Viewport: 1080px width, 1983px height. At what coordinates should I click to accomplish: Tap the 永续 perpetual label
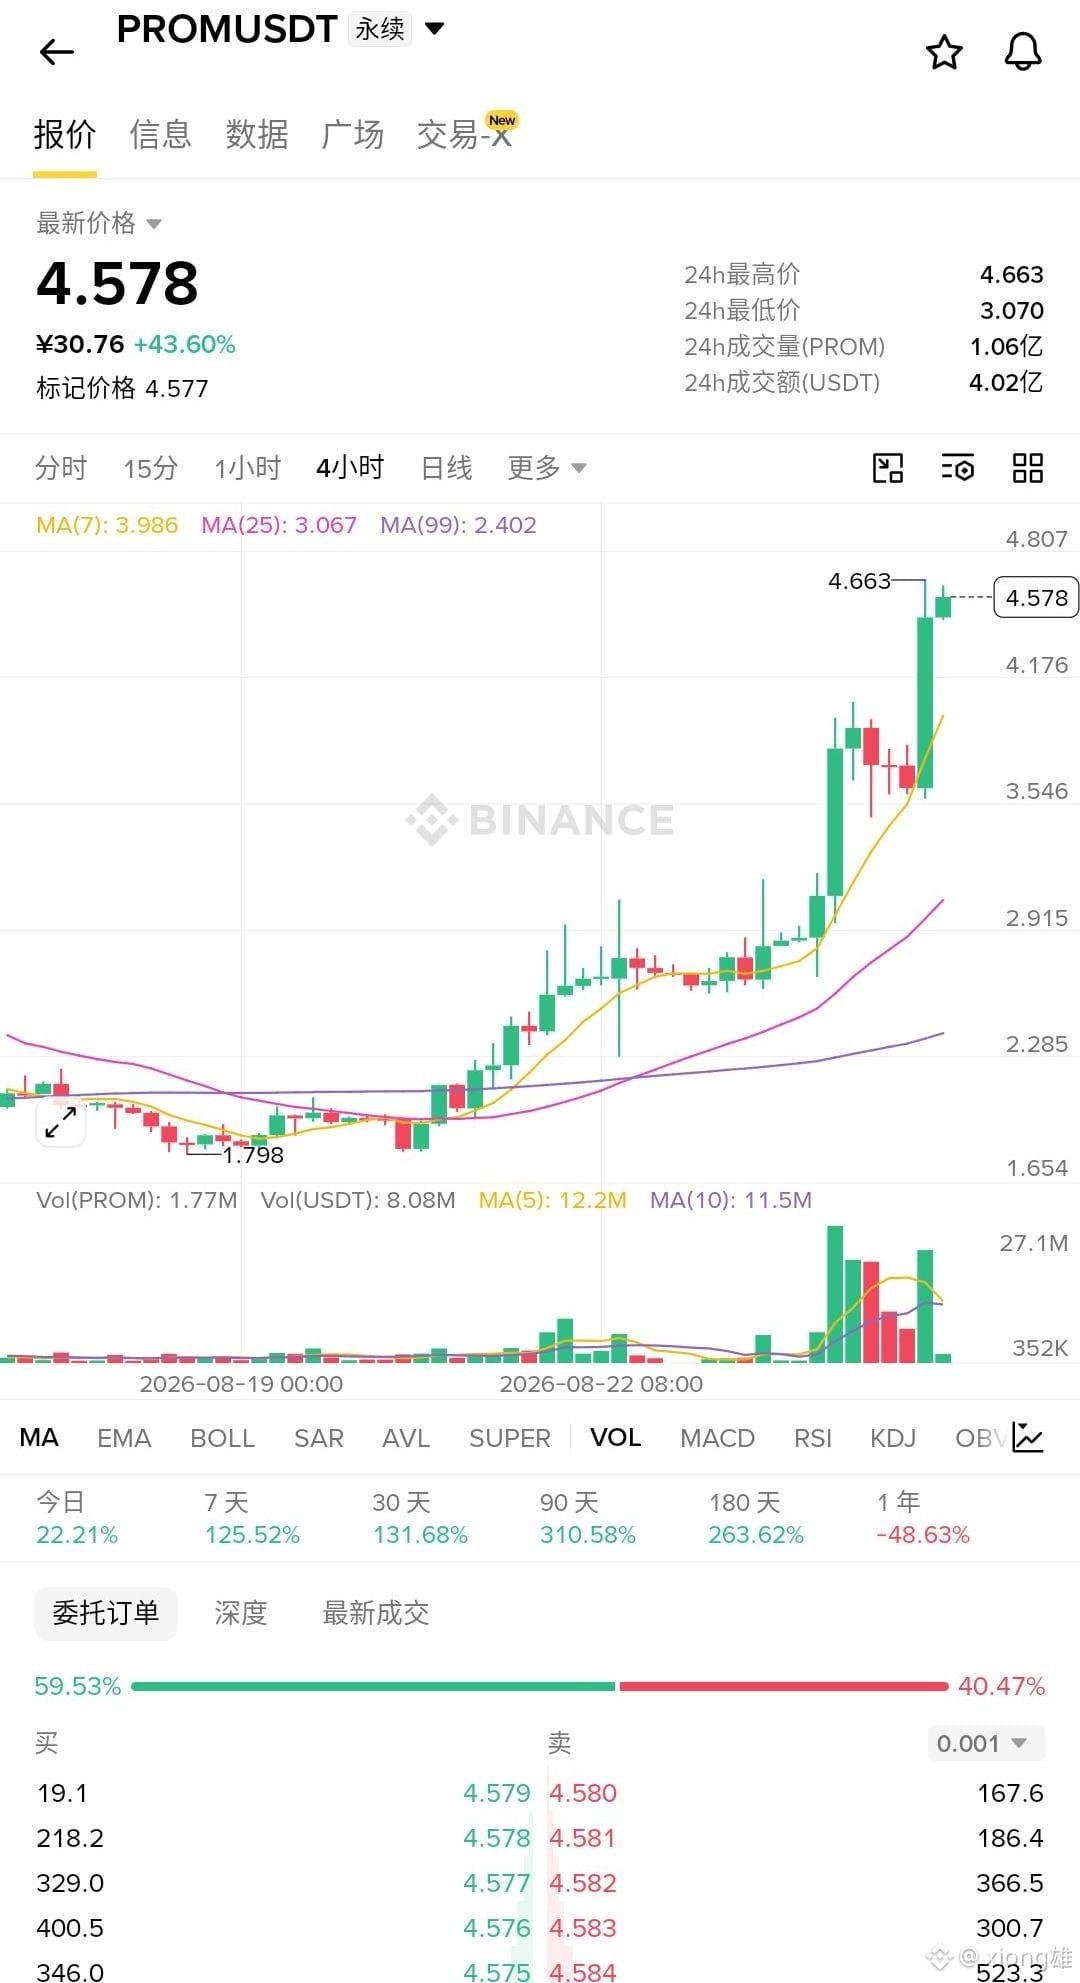click(380, 29)
